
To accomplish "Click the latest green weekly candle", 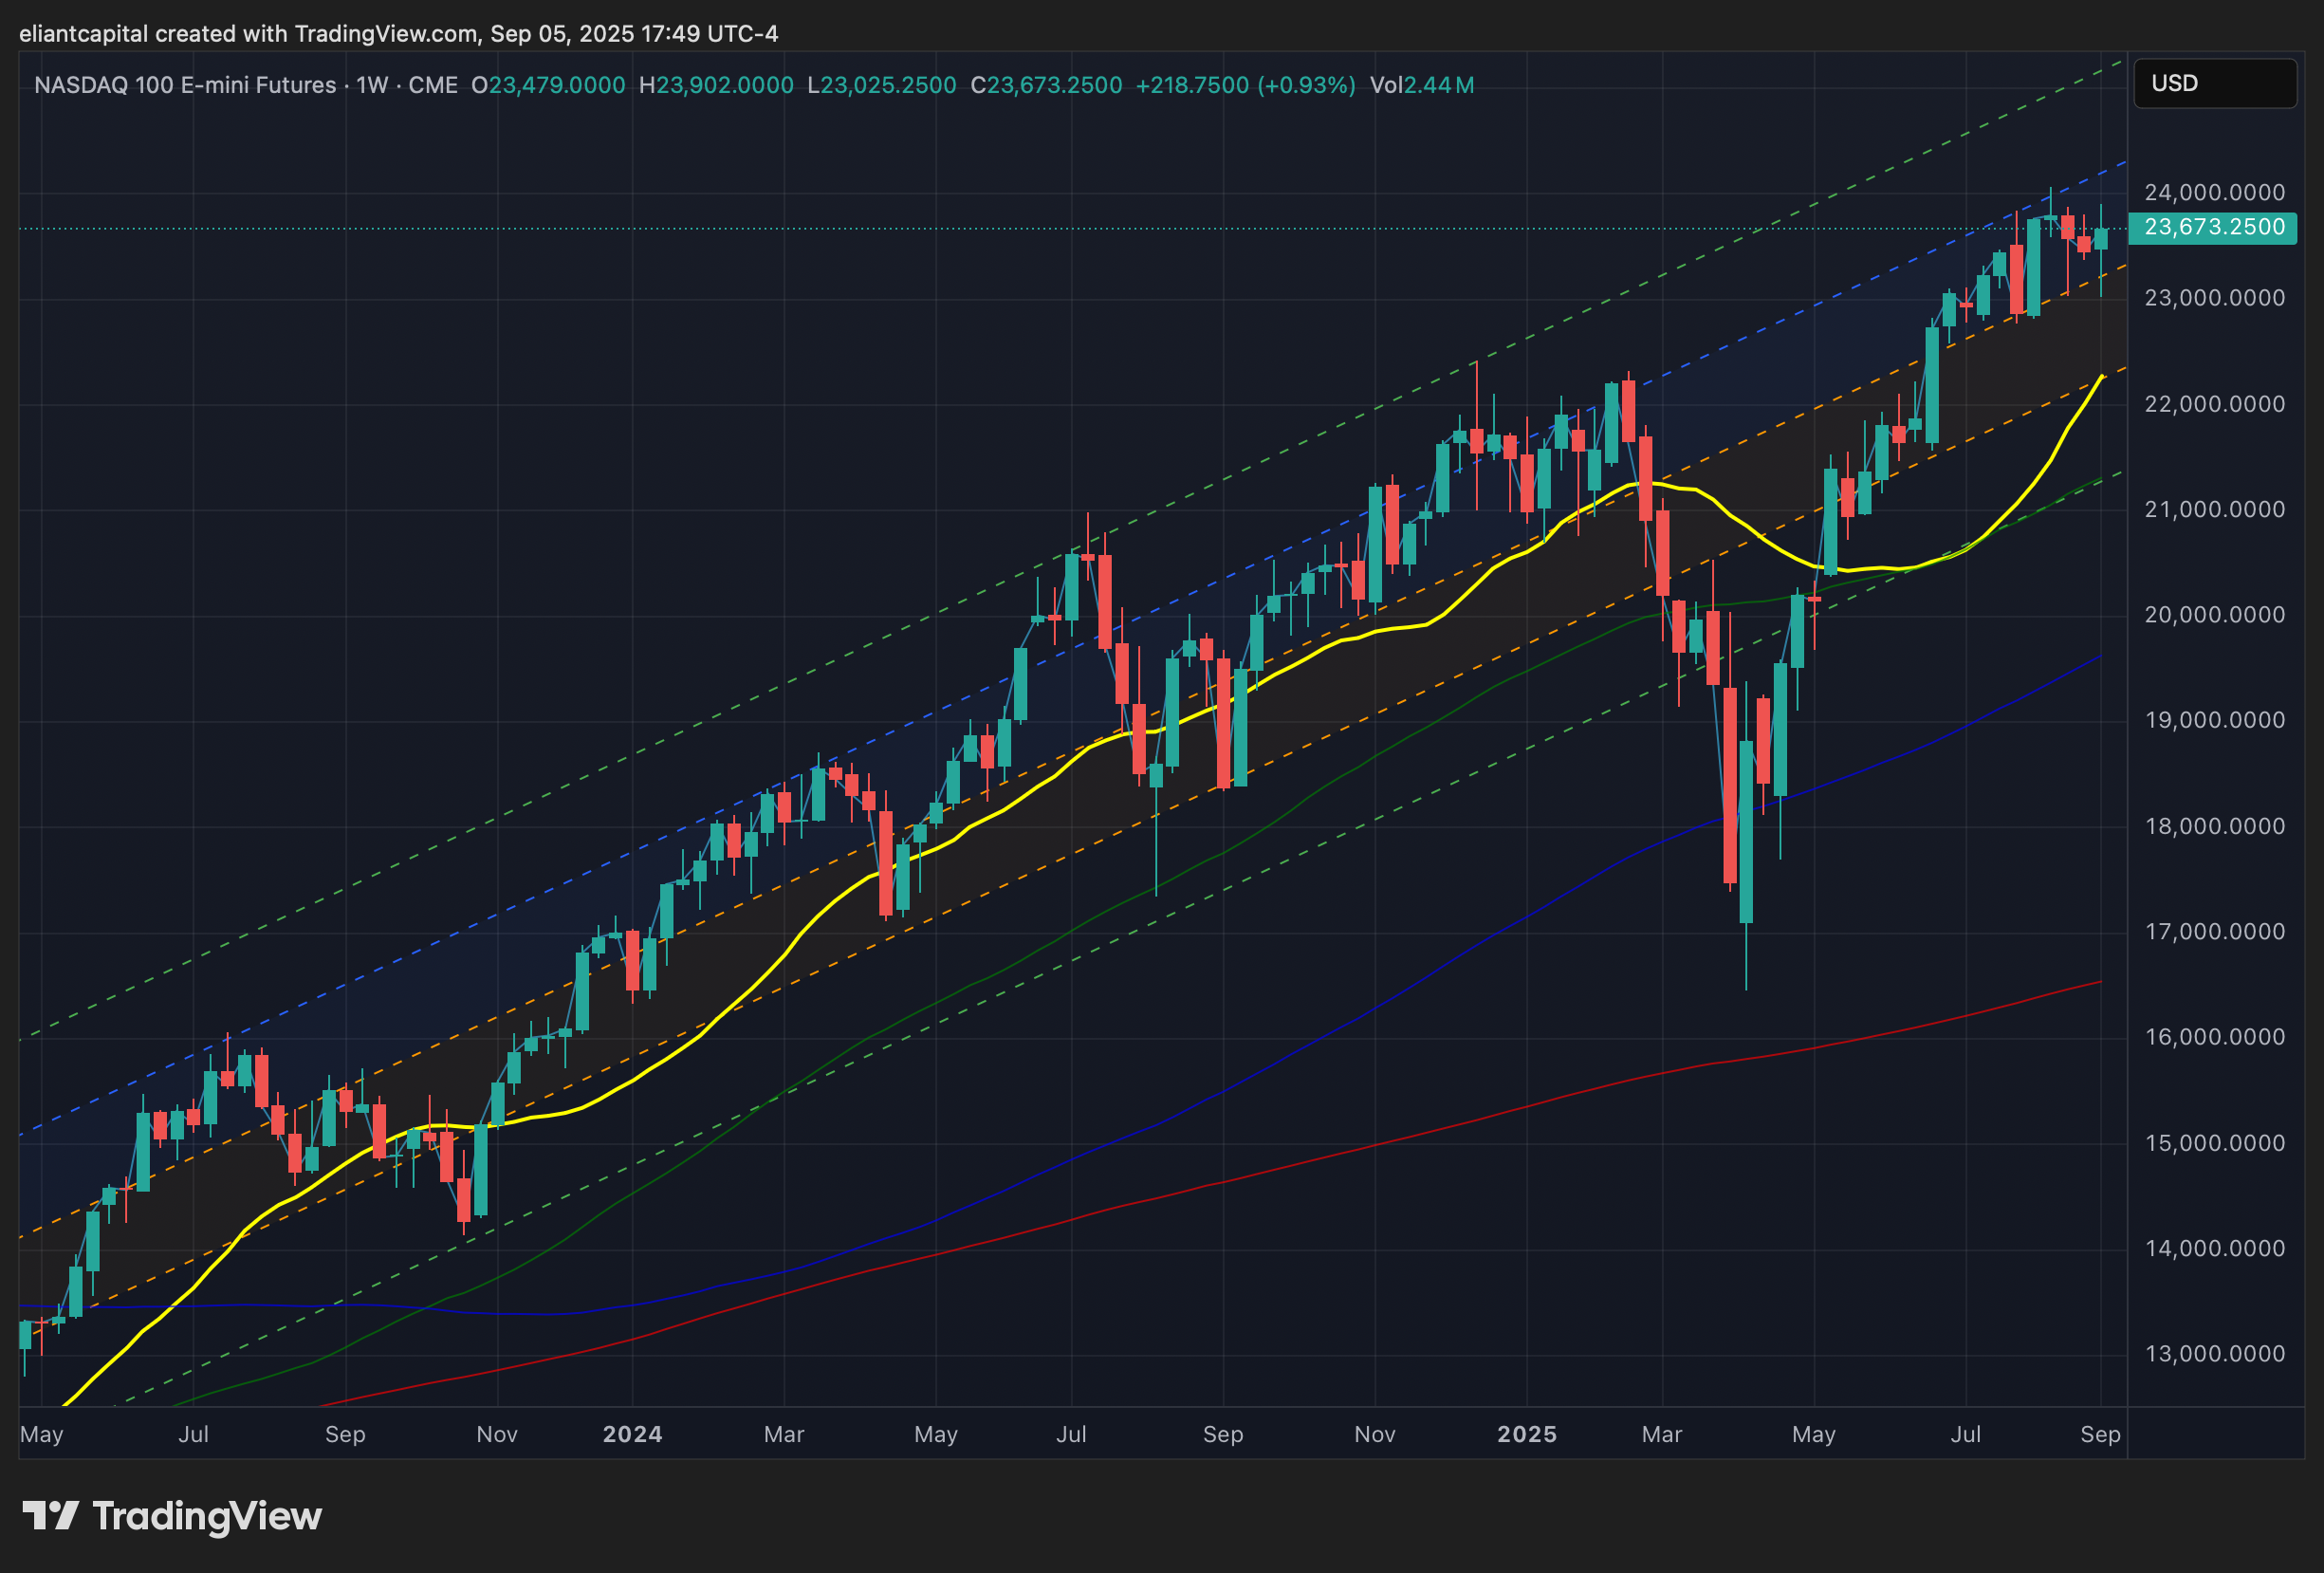I will 2101,238.
